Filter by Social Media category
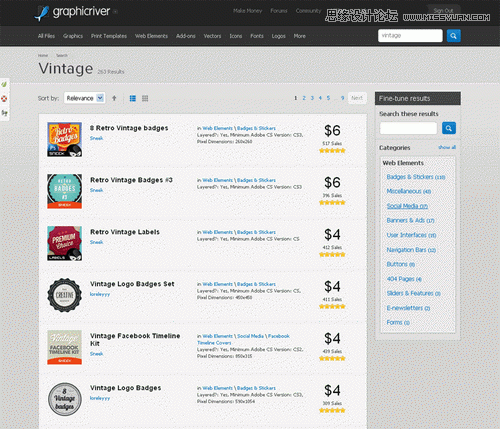This screenshot has width=500, height=429. point(407,206)
